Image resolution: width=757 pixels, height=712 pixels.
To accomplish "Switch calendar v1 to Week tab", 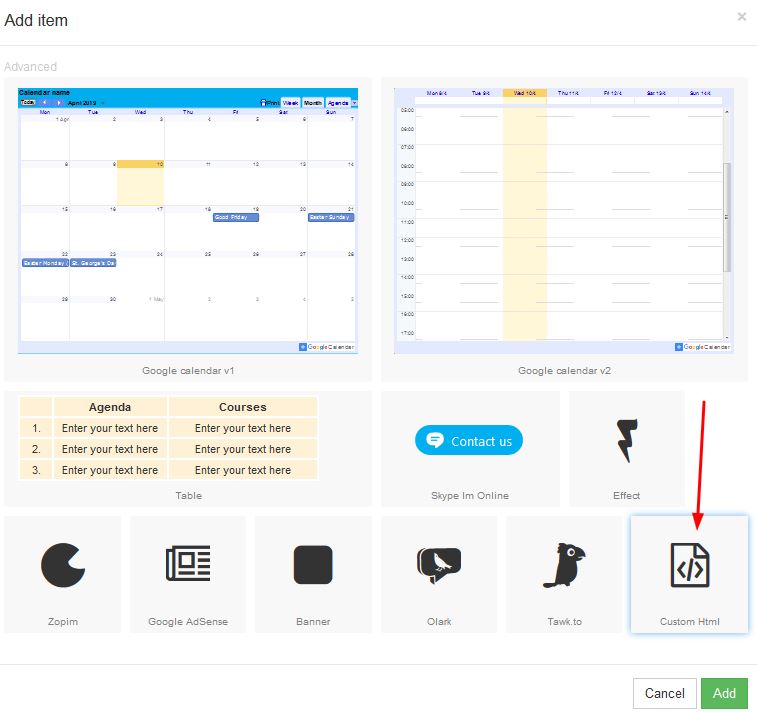I will click(x=290, y=103).
